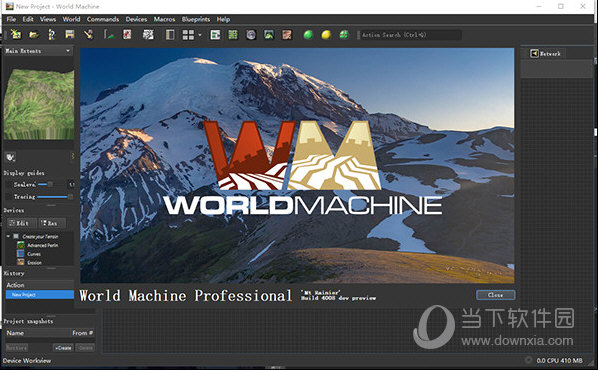Open the Macros menu
Image resolution: width=598 pixels, height=370 pixels.
[164, 19]
